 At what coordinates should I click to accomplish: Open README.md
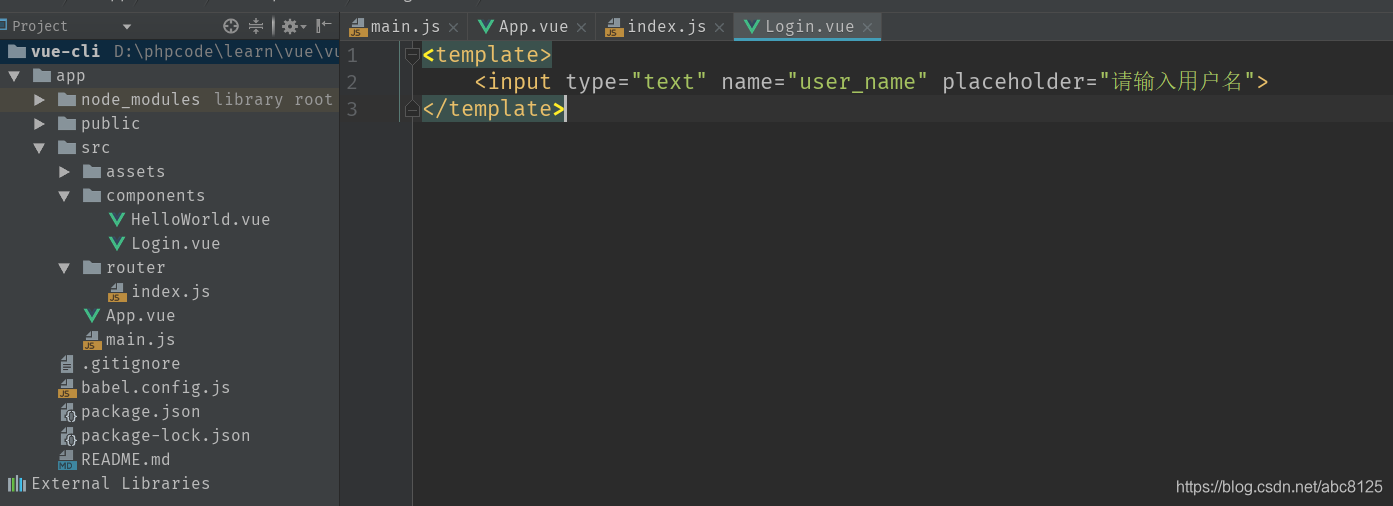tap(125, 459)
